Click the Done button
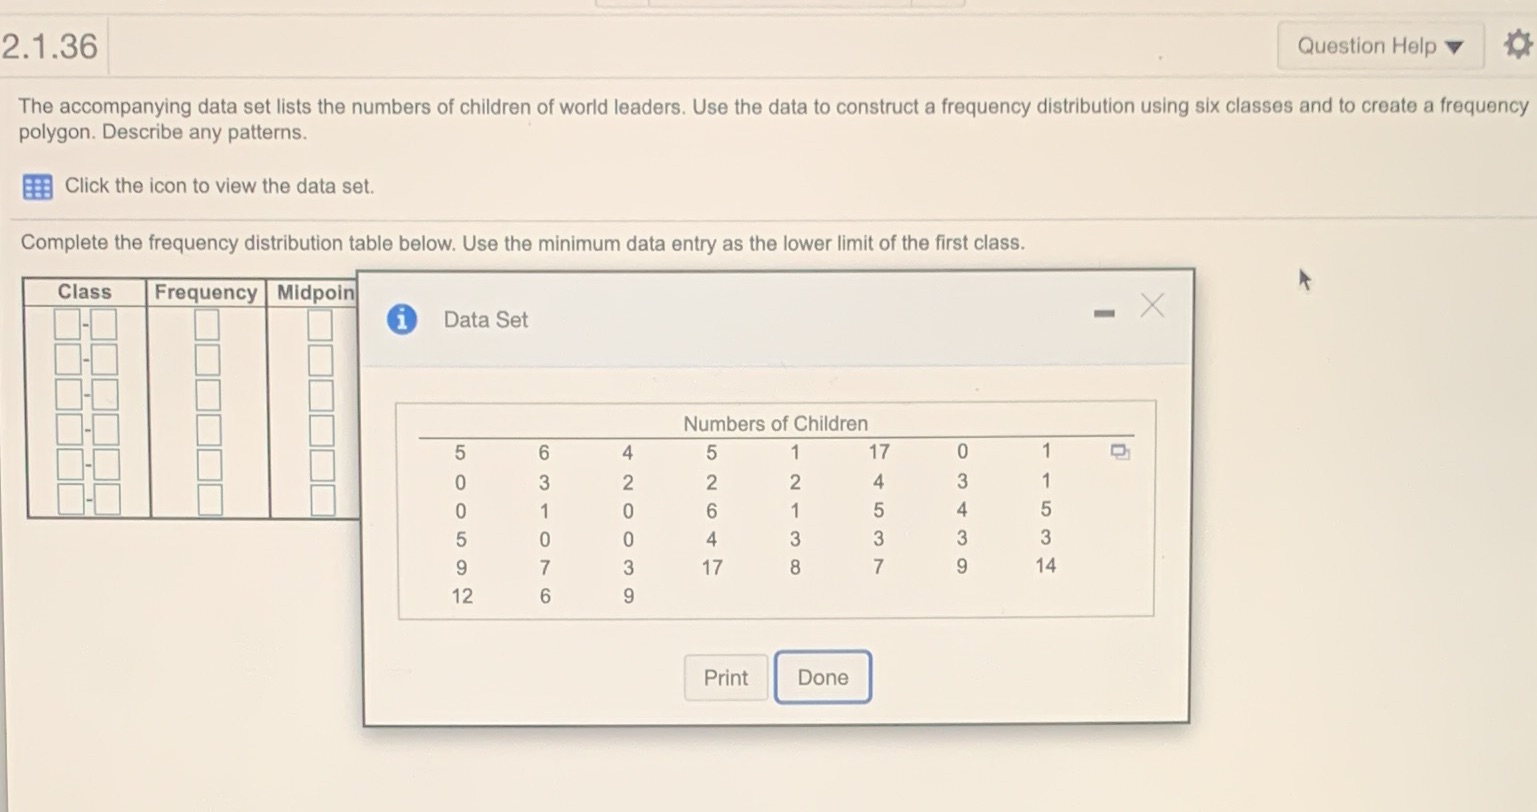Screen dimensions: 1537x812 (x=822, y=677)
